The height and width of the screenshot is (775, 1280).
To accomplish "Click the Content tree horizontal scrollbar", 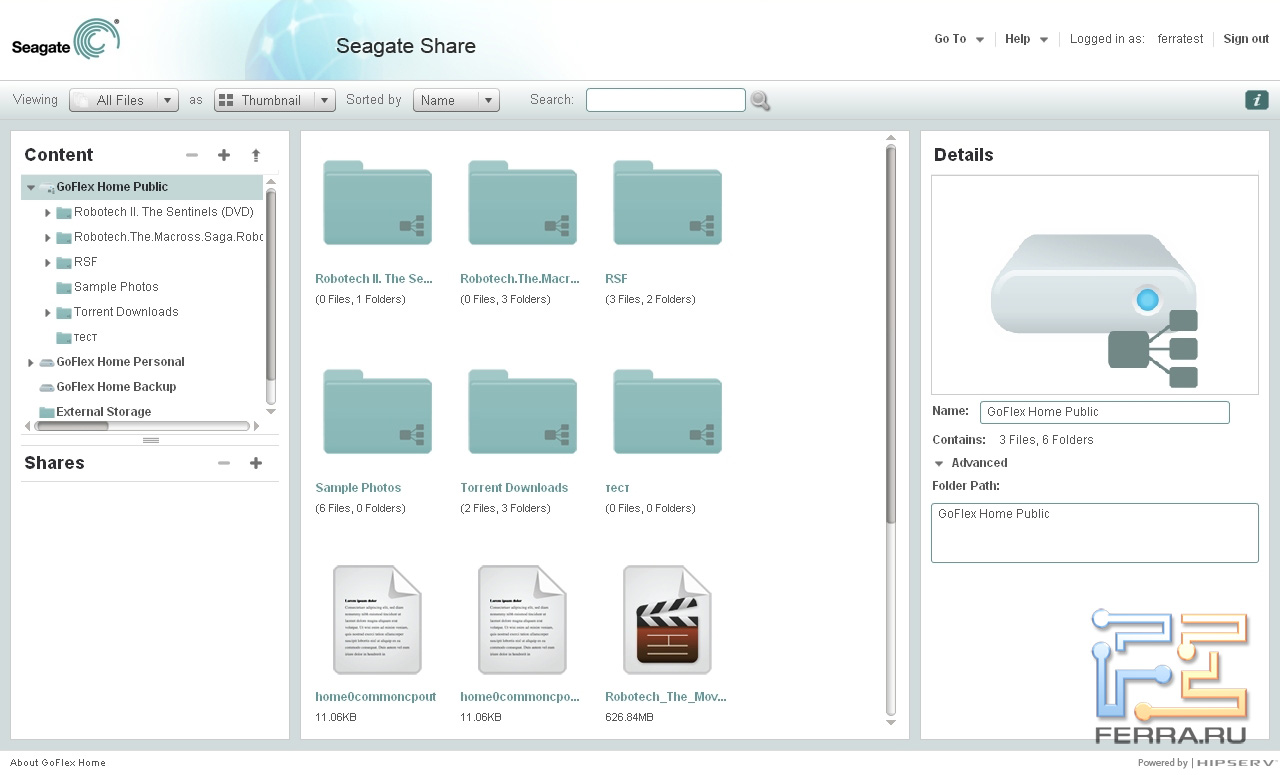I will coord(140,426).
